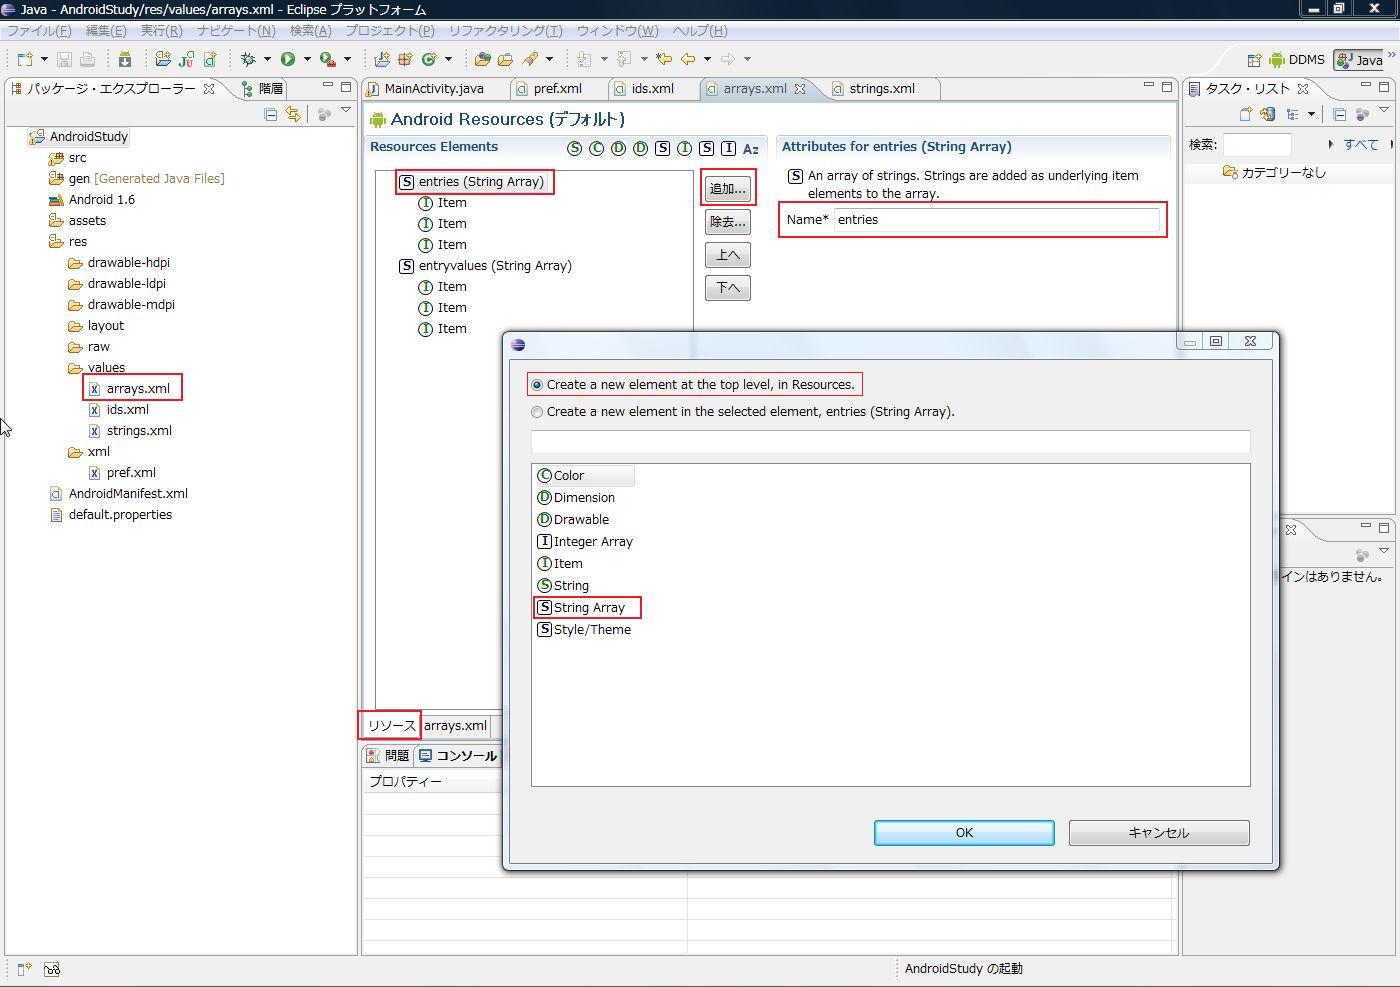Image resolution: width=1400 pixels, height=987 pixels.
Task: Run the project with the green Run icon
Action: click(288, 60)
